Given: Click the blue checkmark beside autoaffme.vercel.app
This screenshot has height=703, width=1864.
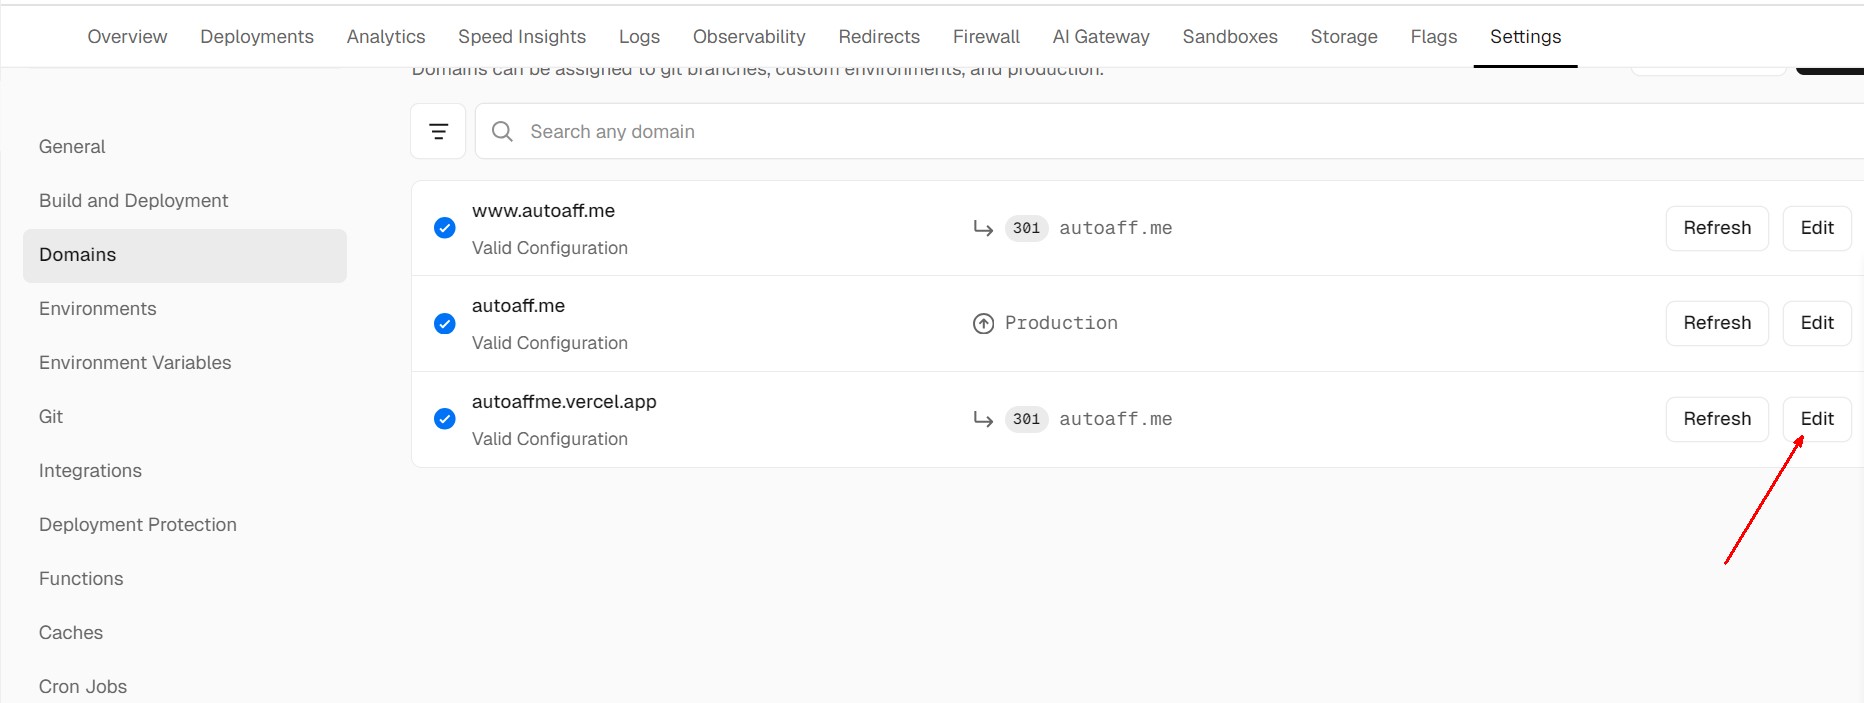Looking at the screenshot, I should click(x=445, y=419).
